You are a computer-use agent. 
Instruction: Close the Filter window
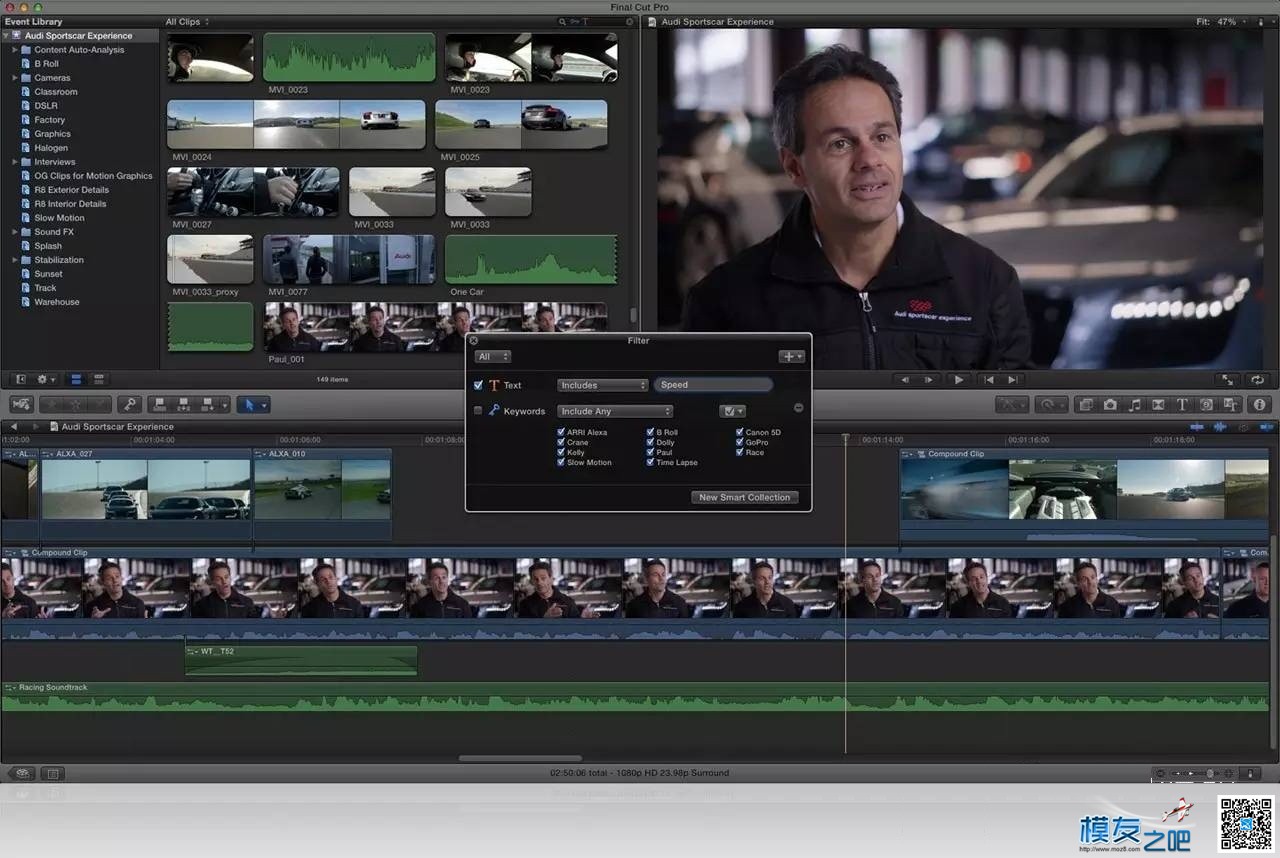(474, 341)
